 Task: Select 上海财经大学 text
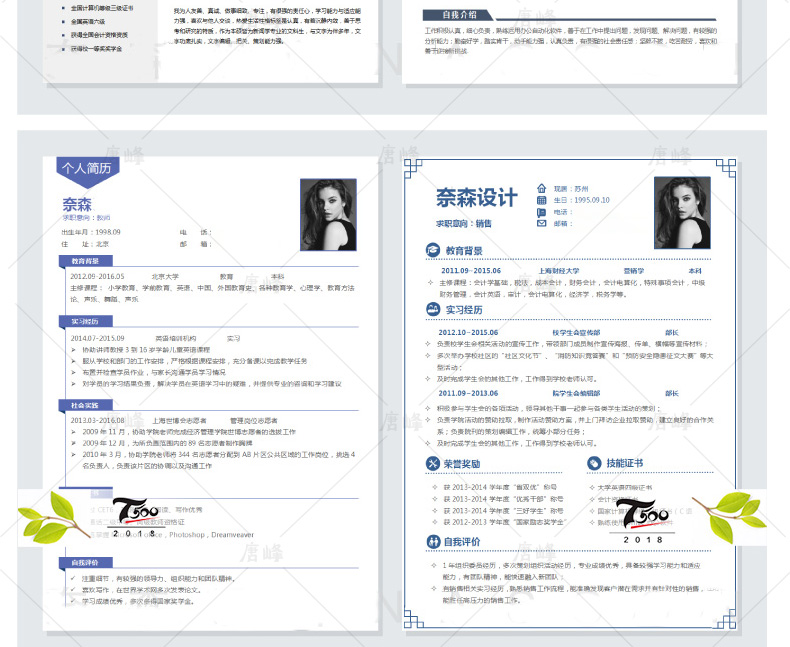559,271
